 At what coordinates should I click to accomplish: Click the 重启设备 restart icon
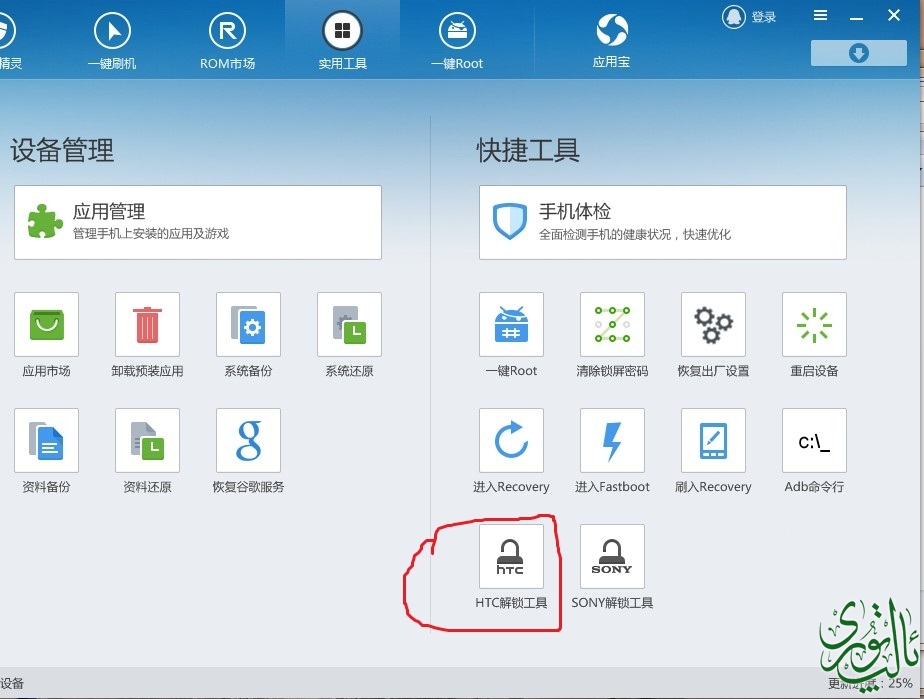pos(814,325)
